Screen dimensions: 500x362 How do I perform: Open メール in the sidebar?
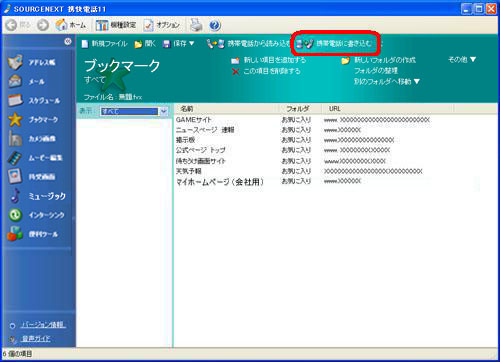pos(27,81)
